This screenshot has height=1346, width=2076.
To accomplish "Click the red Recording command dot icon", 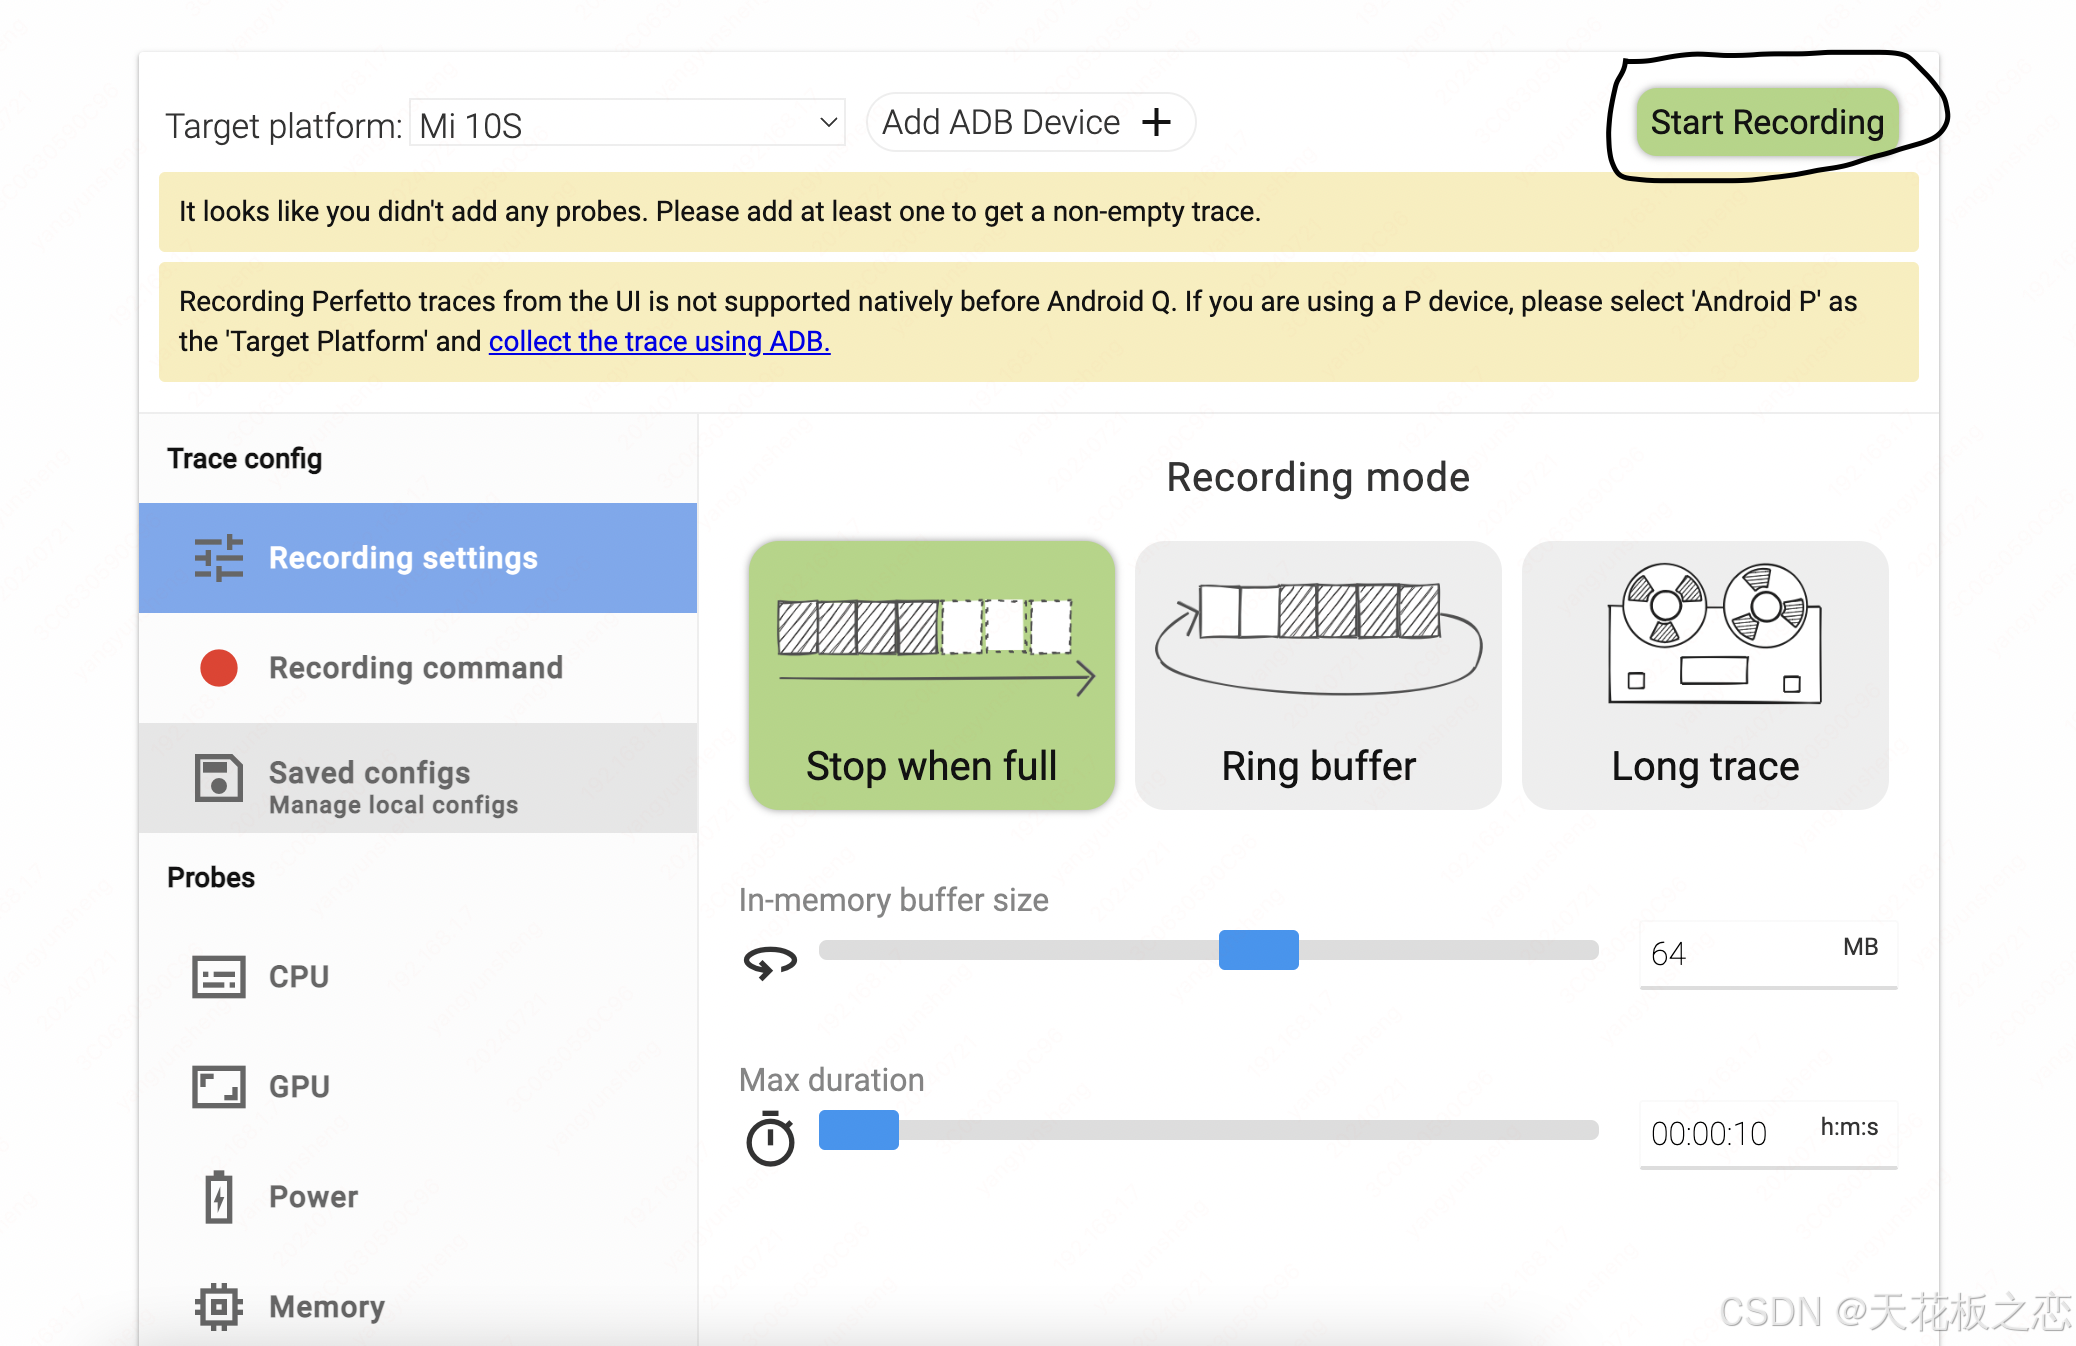I will click(218, 668).
